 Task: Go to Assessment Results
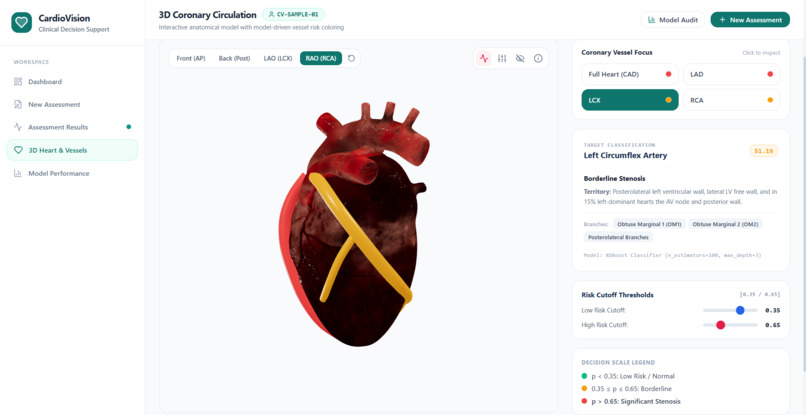(x=72, y=127)
